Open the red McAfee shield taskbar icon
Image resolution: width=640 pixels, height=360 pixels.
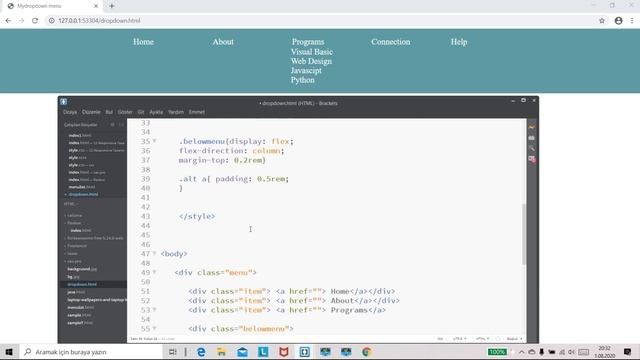coord(284,352)
